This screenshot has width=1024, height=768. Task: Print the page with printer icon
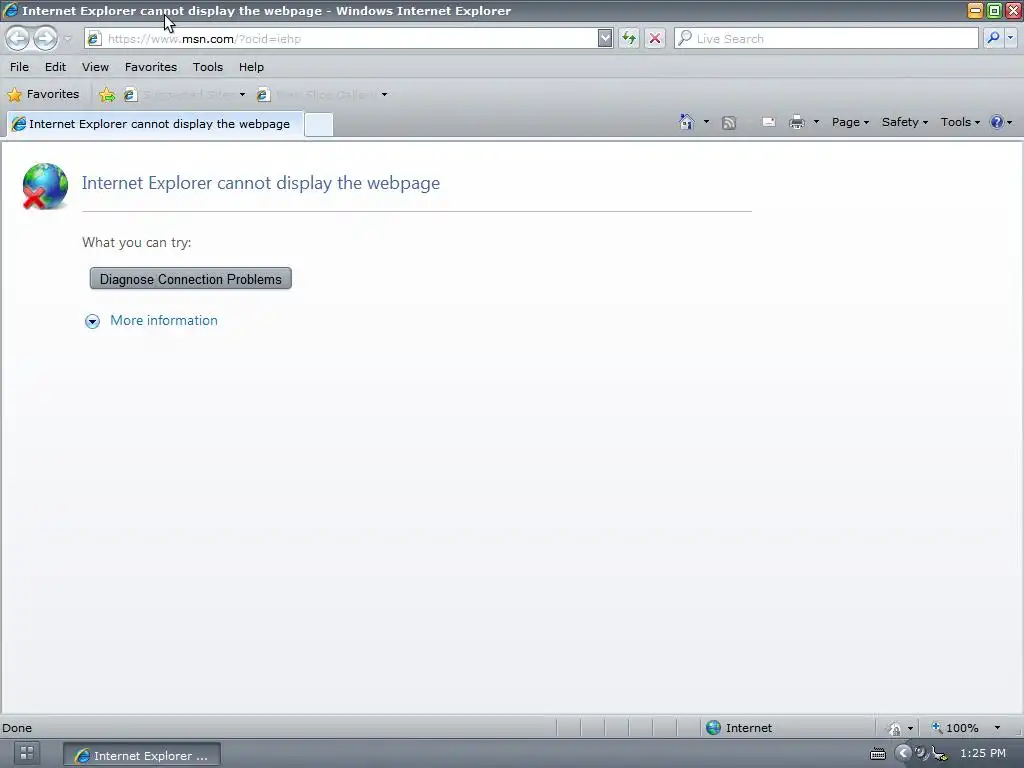pos(797,122)
